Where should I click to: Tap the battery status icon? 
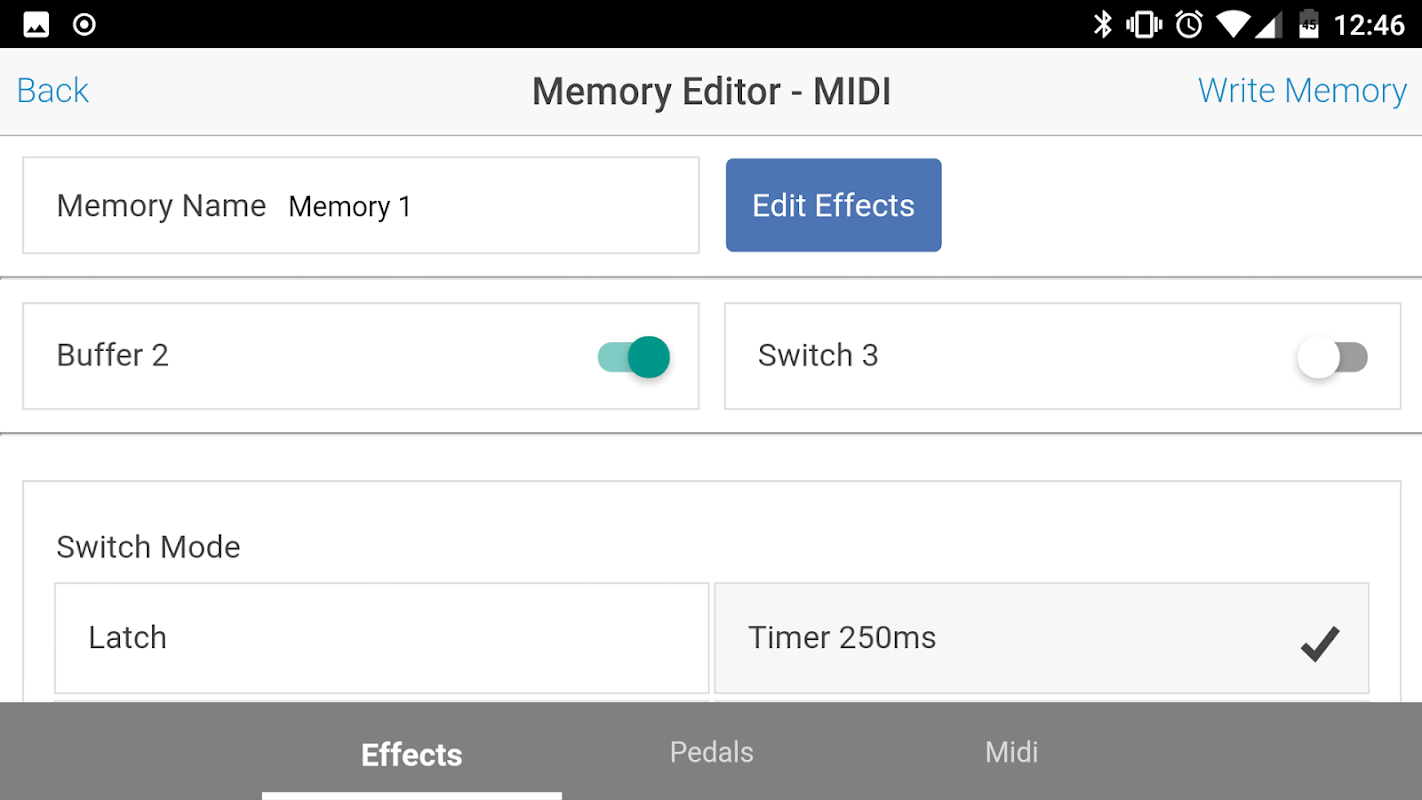pos(1308,24)
